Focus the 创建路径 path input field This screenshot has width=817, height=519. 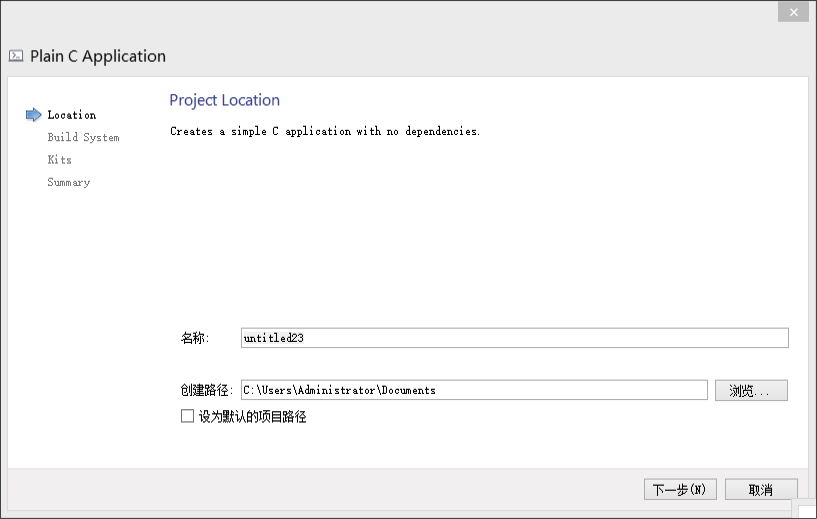click(x=474, y=390)
